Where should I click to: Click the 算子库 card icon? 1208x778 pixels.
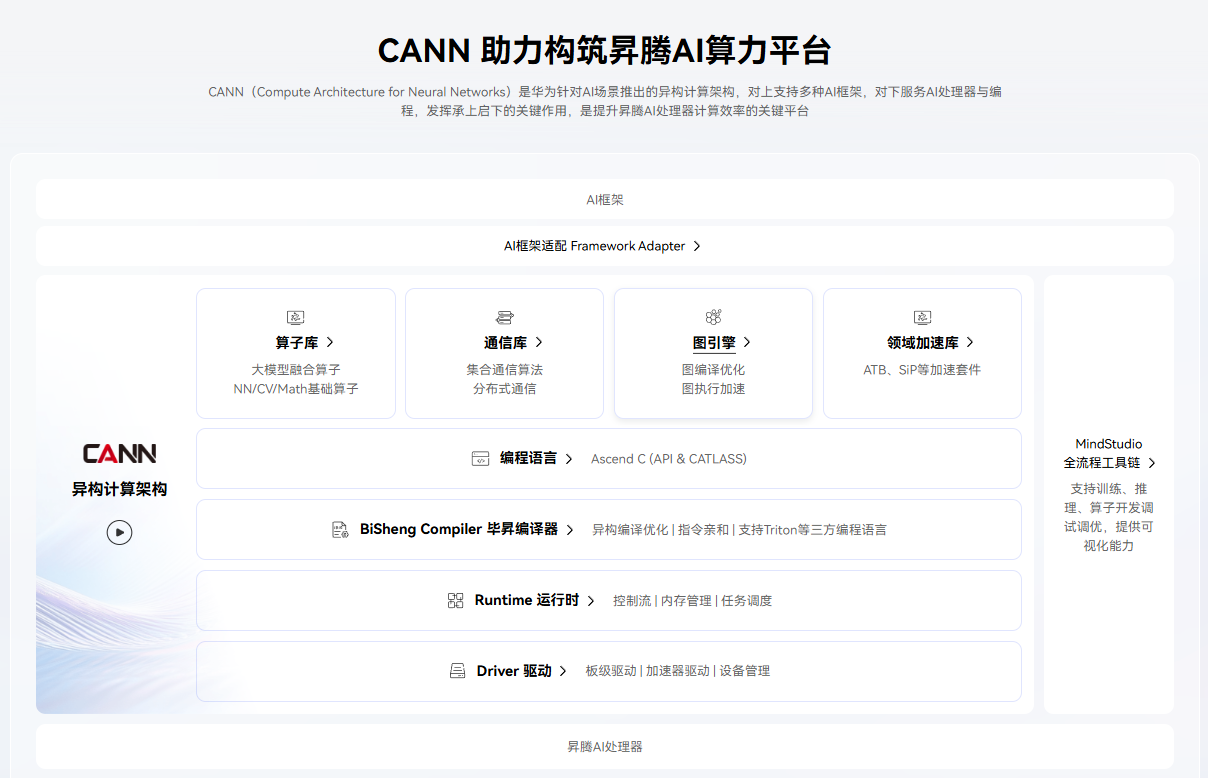point(295,318)
